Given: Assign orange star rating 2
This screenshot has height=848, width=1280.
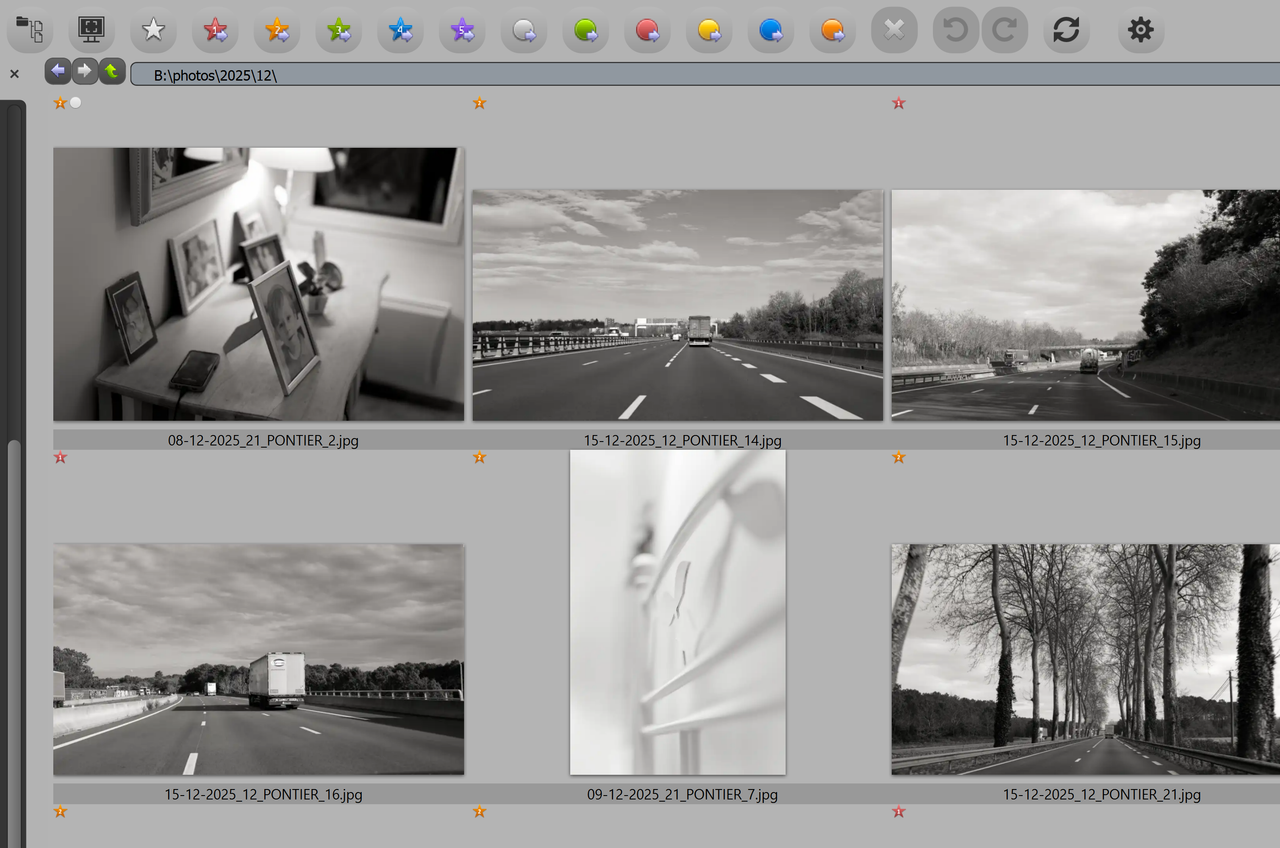Looking at the screenshot, I should click(x=277, y=30).
